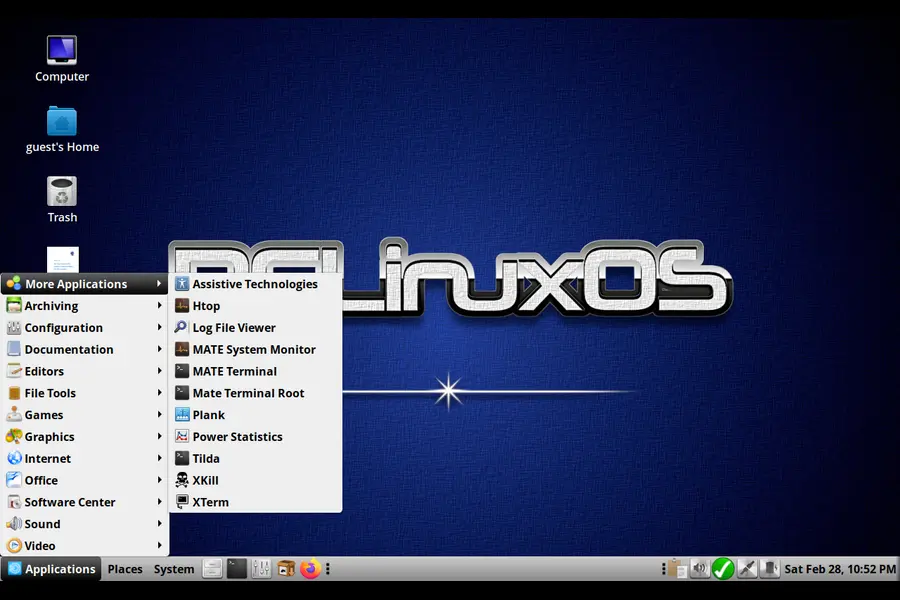The height and width of the screenshot is (600, 900).
Task: Open Trash on the desktop
Action: (61, 190)
